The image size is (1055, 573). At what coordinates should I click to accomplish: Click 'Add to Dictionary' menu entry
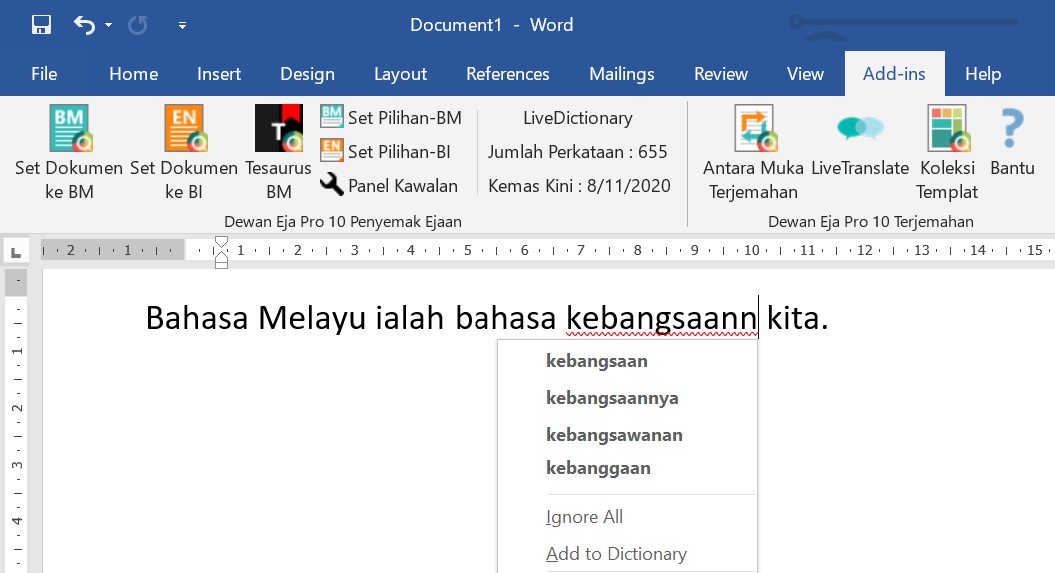tap(616, 554)
